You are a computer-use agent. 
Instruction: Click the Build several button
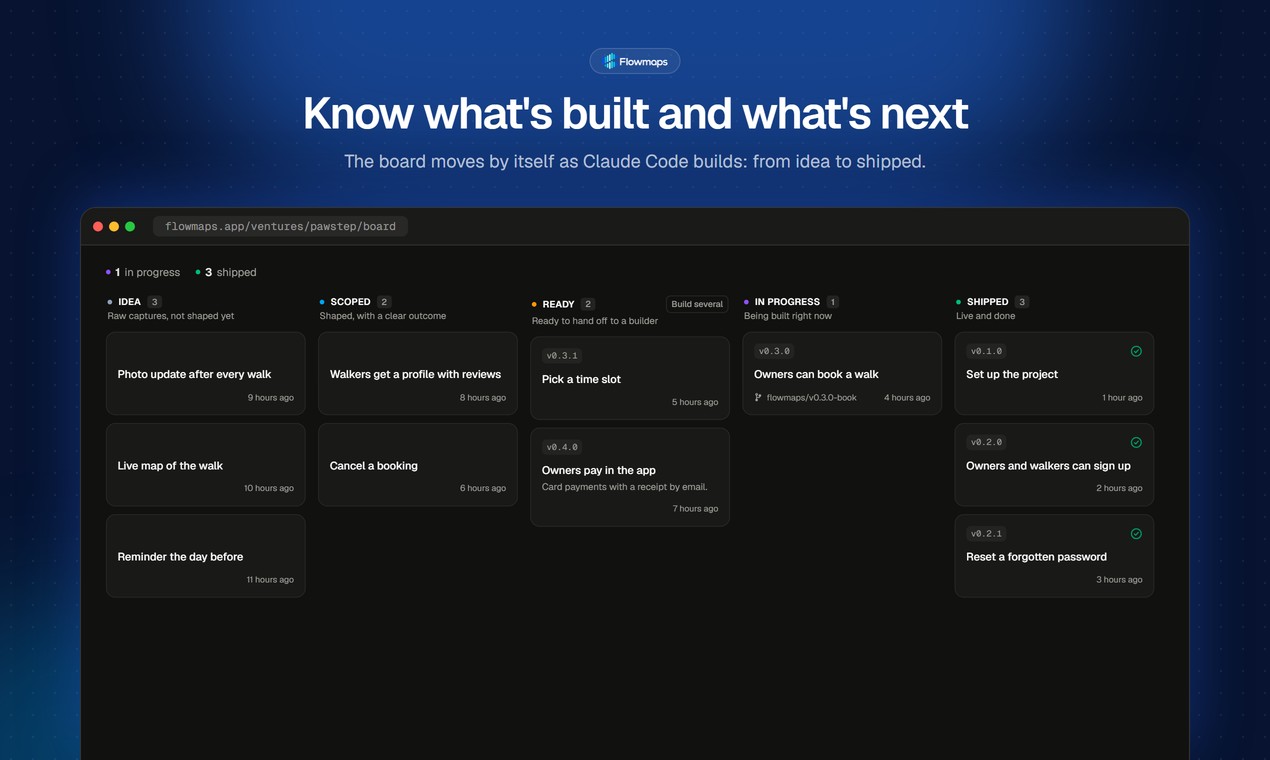click(697, 304)
